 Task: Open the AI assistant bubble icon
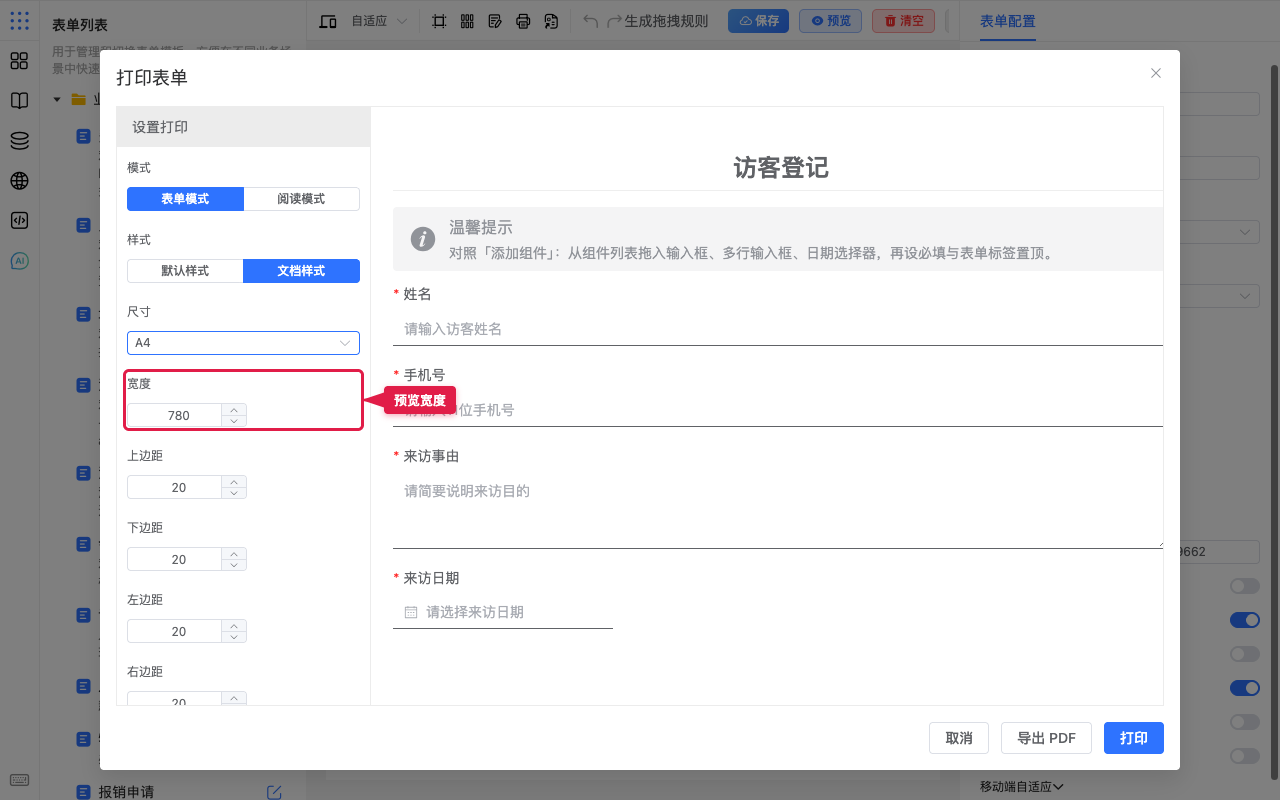click(x=19, y=261)
